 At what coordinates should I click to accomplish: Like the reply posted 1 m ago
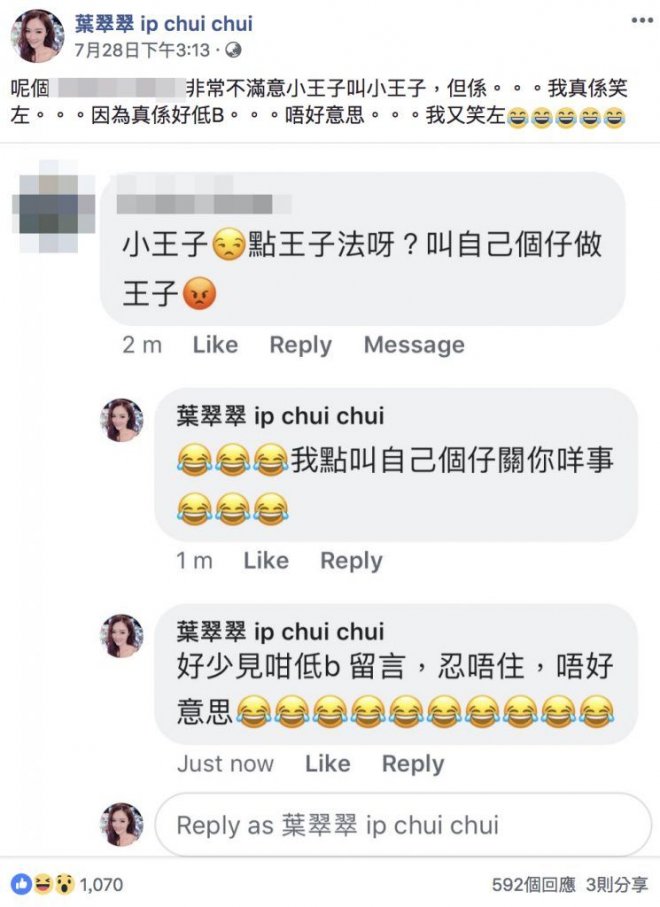click(266, 561)
